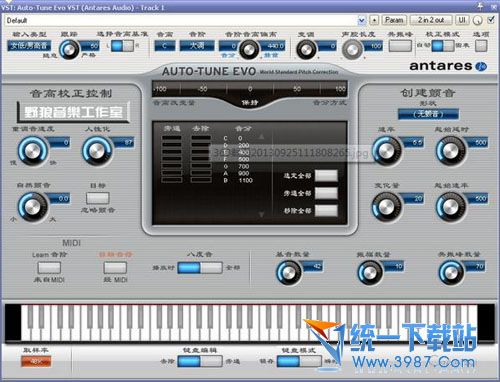The height and width of the screenshot is (382, 500).
Task: Click the scale list scroll-up arrow
Action: coord(261,136)
